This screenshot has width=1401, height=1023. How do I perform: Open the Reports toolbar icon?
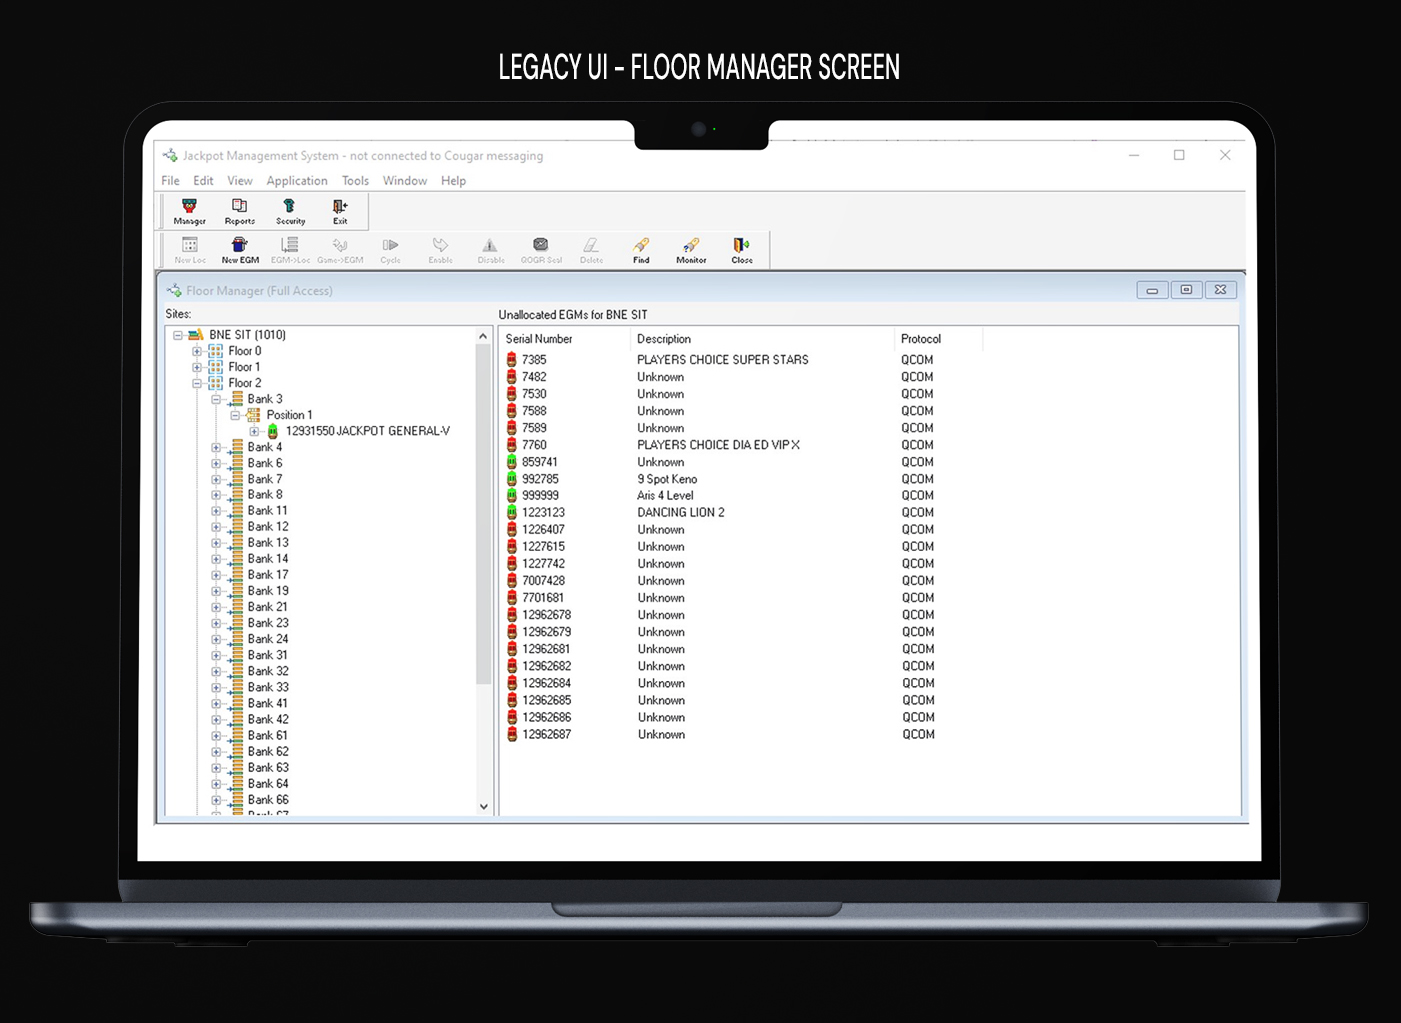tap(239, 211)
